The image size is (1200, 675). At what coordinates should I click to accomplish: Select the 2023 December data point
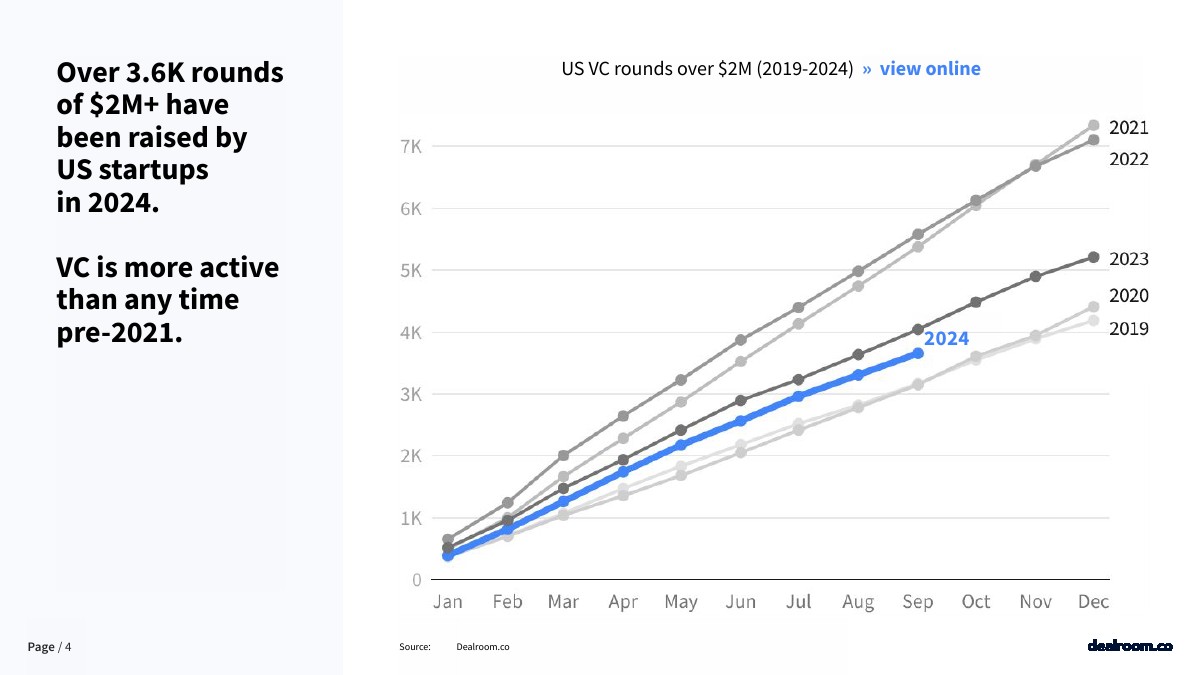point(1094,257)
